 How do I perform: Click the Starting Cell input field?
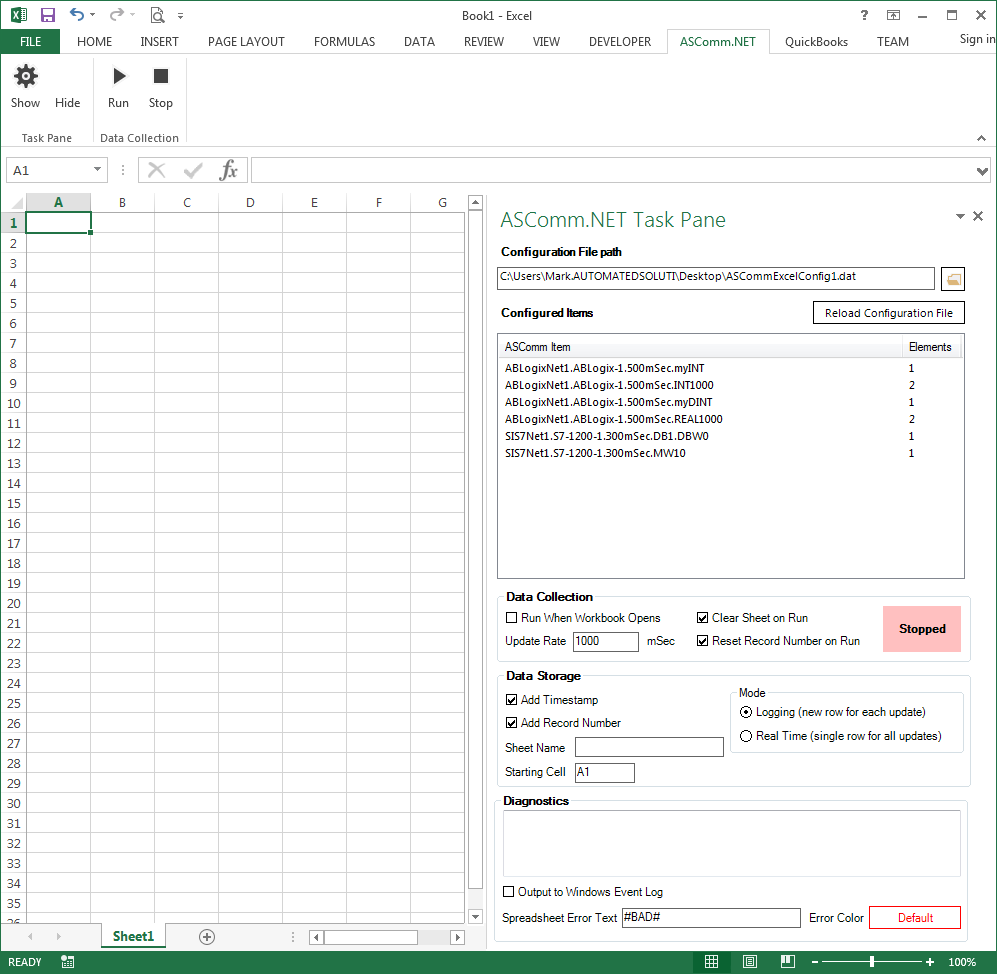coord(605,772)
